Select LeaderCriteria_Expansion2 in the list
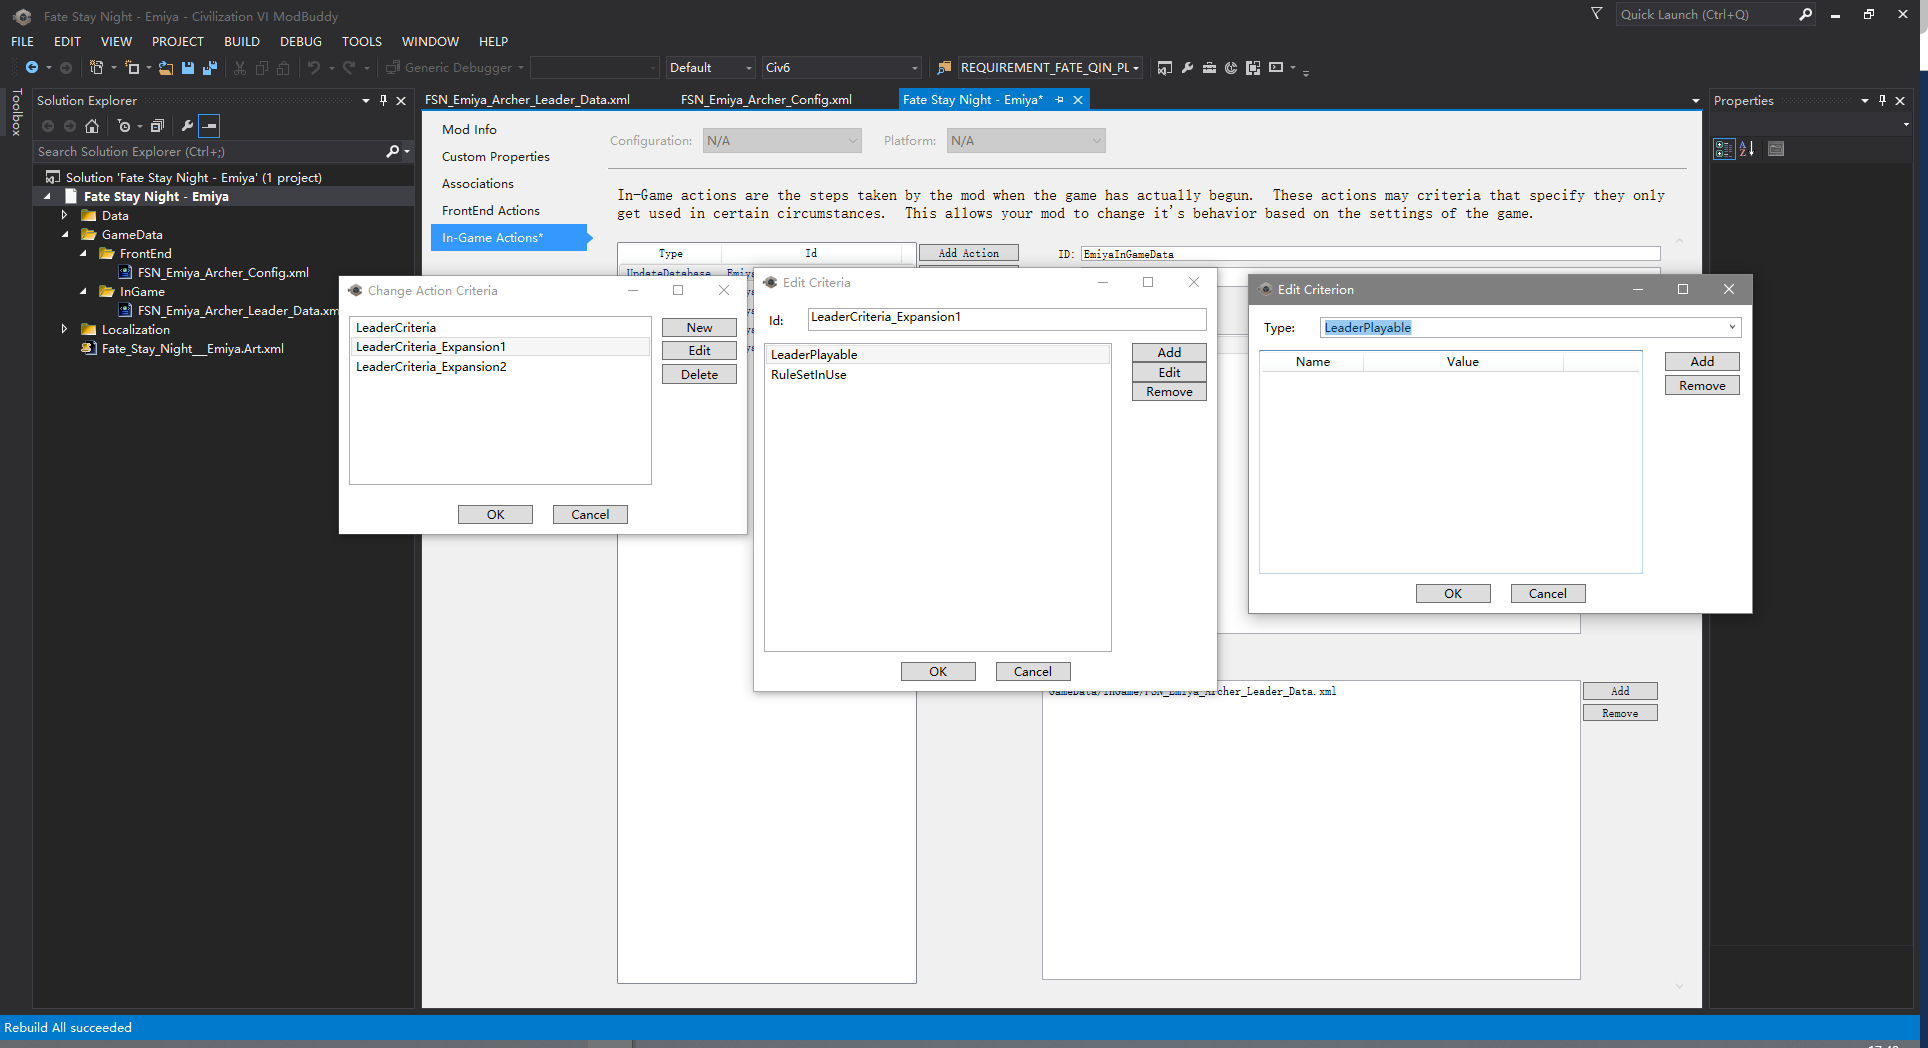Viewport: 1928px width, 1048px height. [500, 367]
